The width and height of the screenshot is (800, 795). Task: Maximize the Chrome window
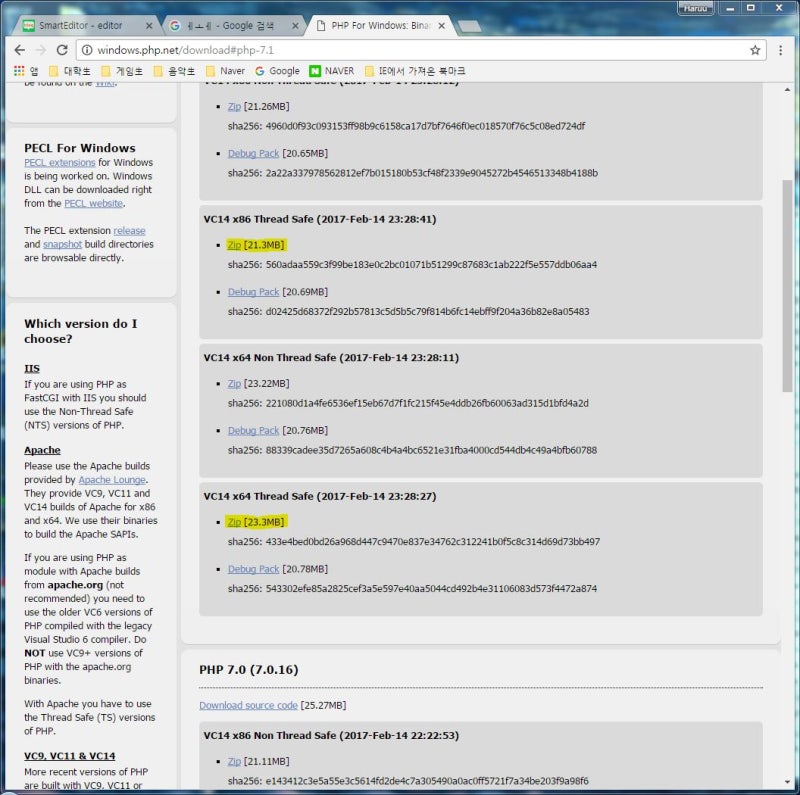click(x=751, y=8)
